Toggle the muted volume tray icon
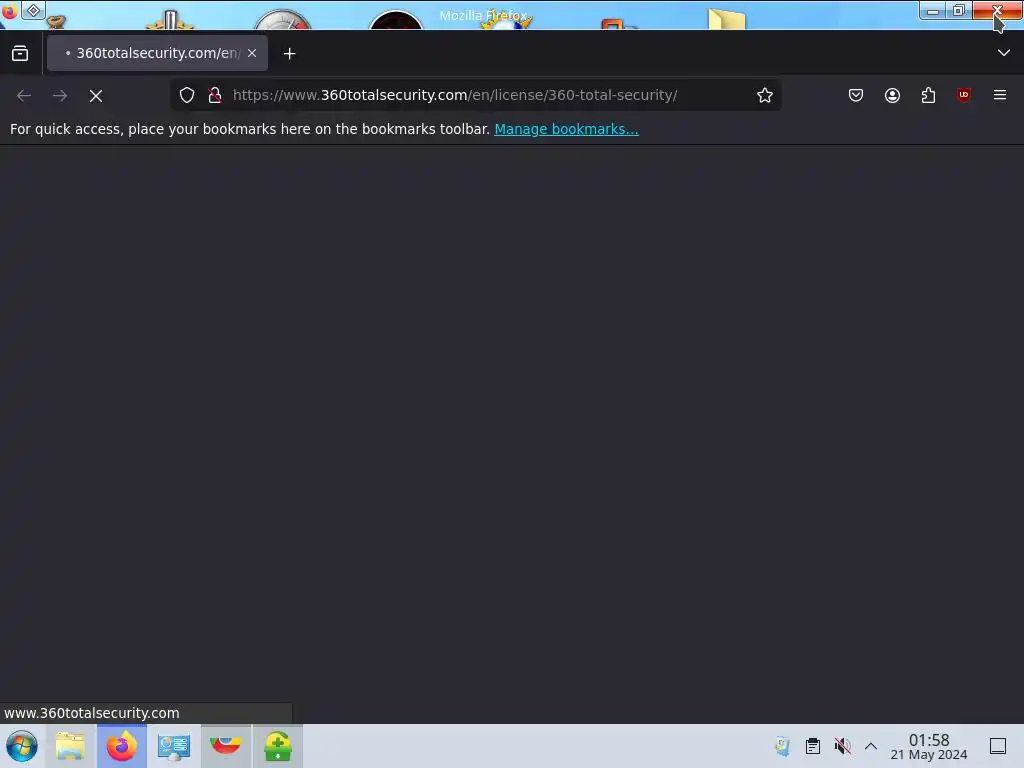This screenshot has height=768, width=1024. coord(842,746)
